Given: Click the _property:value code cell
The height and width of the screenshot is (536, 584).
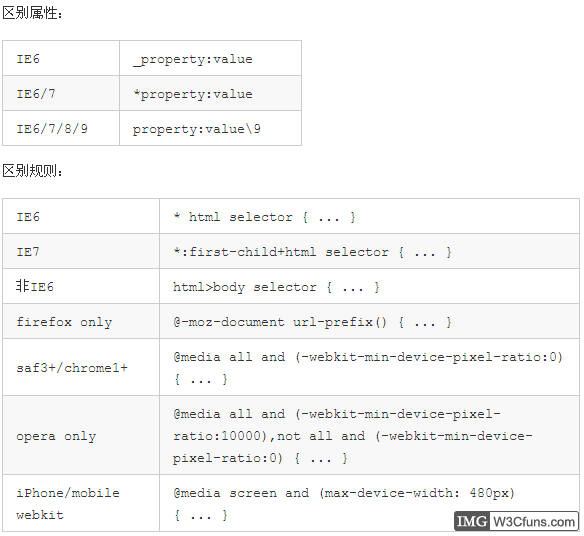Looking at the screenshot, I should [x=210, y=58].
